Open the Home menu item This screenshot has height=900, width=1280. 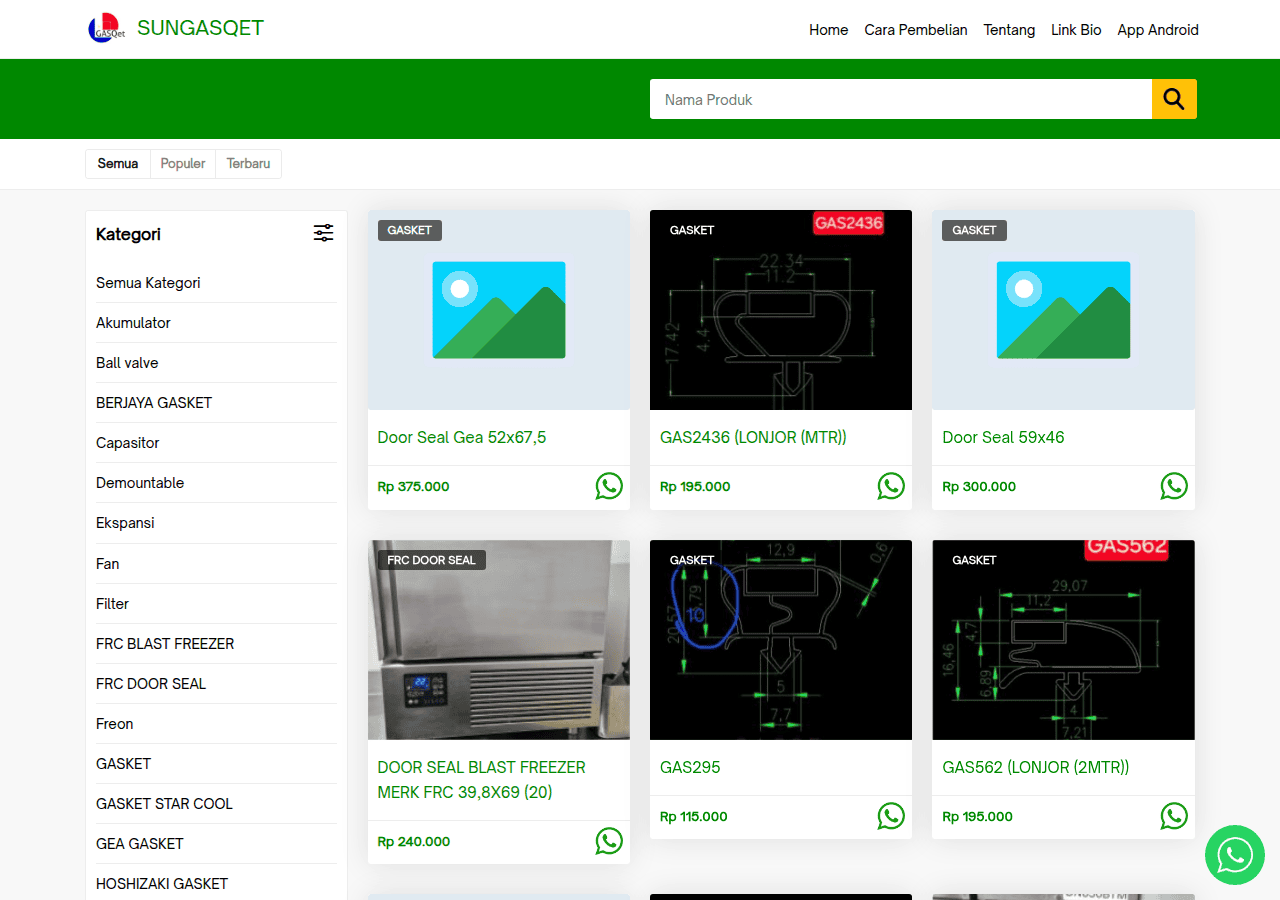(828, 30)
